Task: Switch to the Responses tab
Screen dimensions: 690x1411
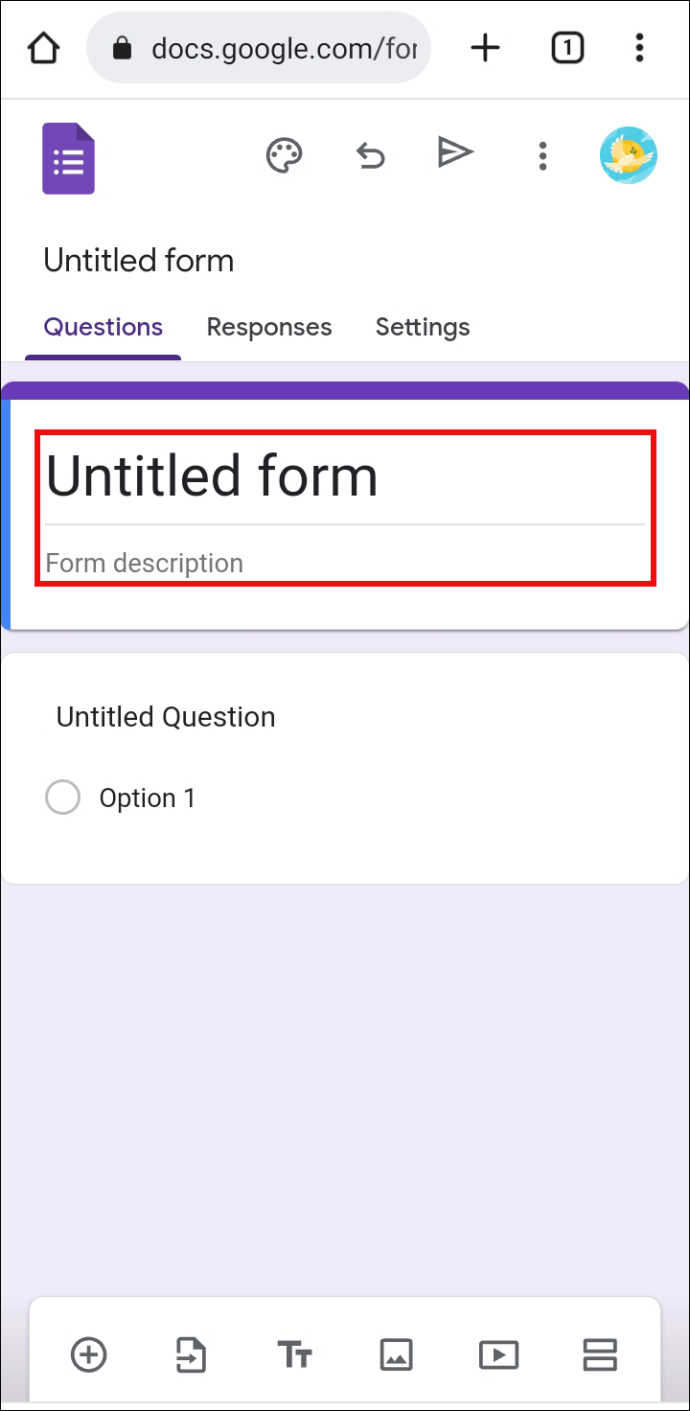Action: tap(269, 327)
